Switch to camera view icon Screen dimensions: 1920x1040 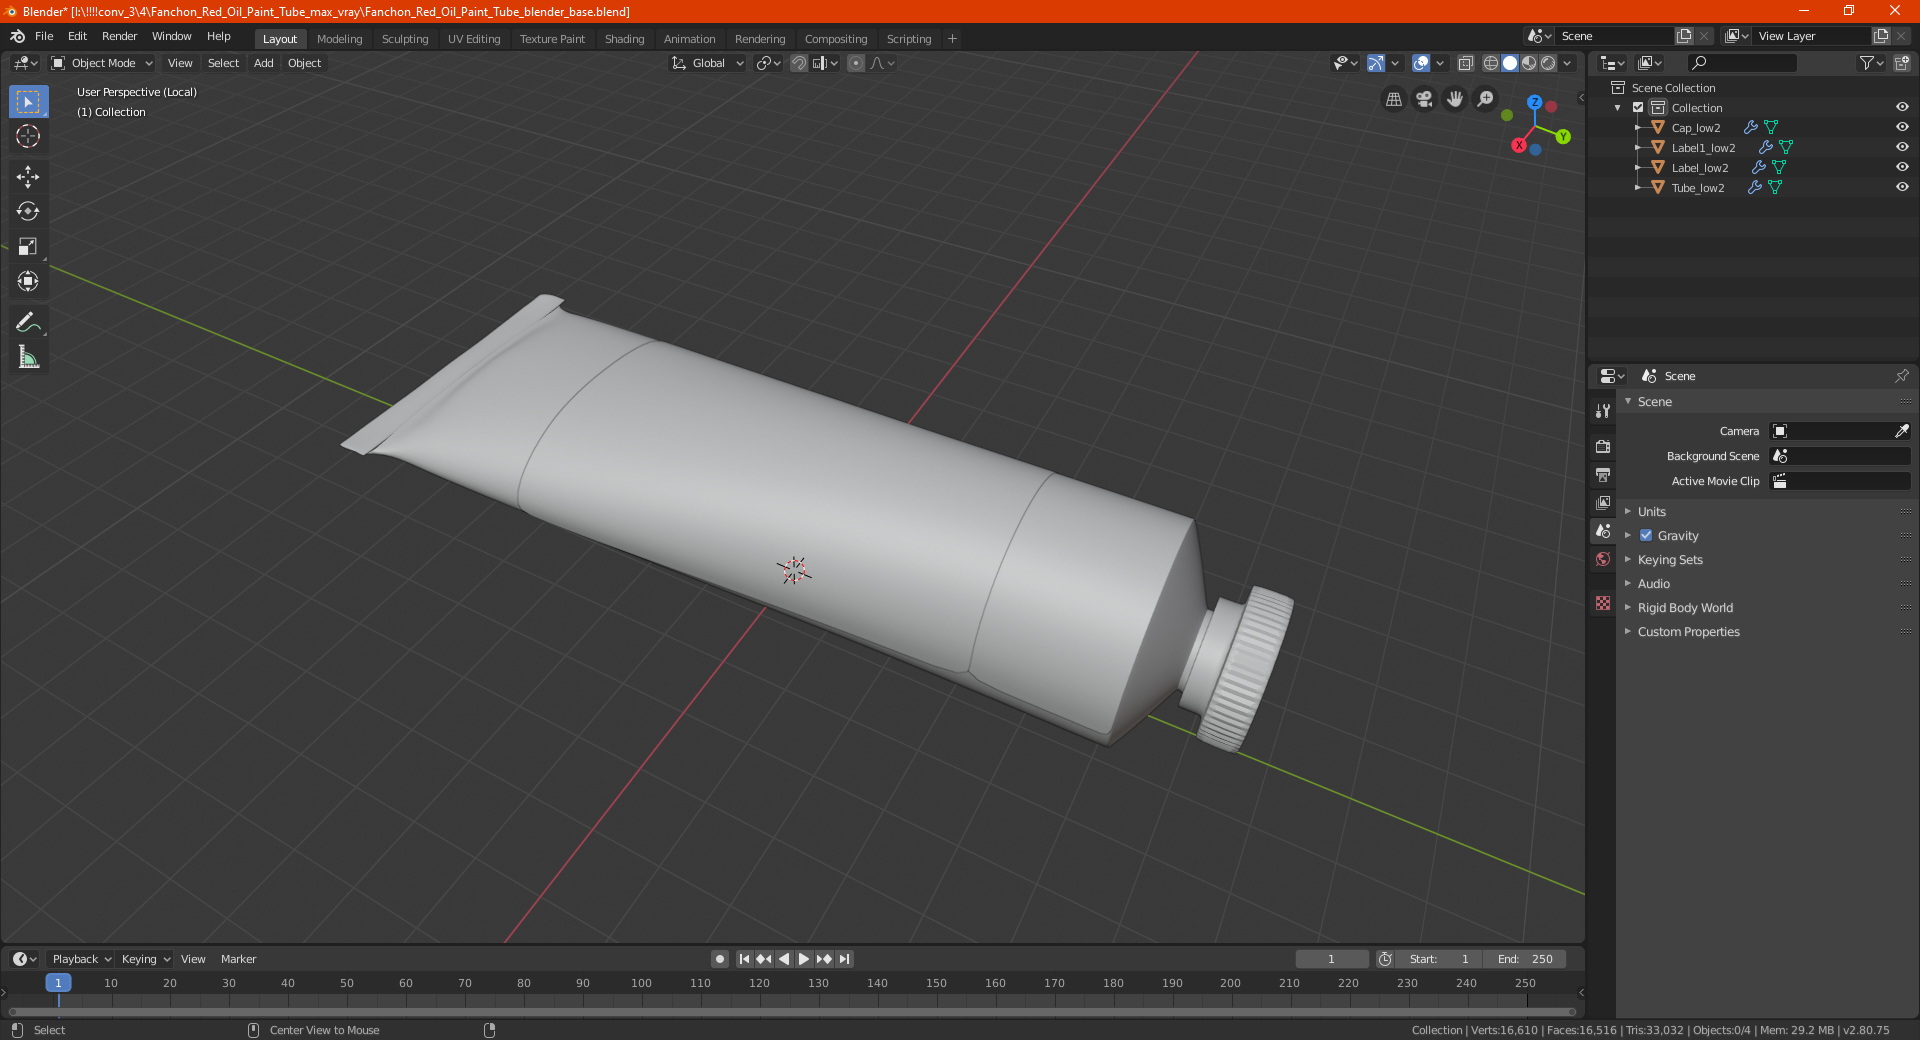(x=1424, y=99)
